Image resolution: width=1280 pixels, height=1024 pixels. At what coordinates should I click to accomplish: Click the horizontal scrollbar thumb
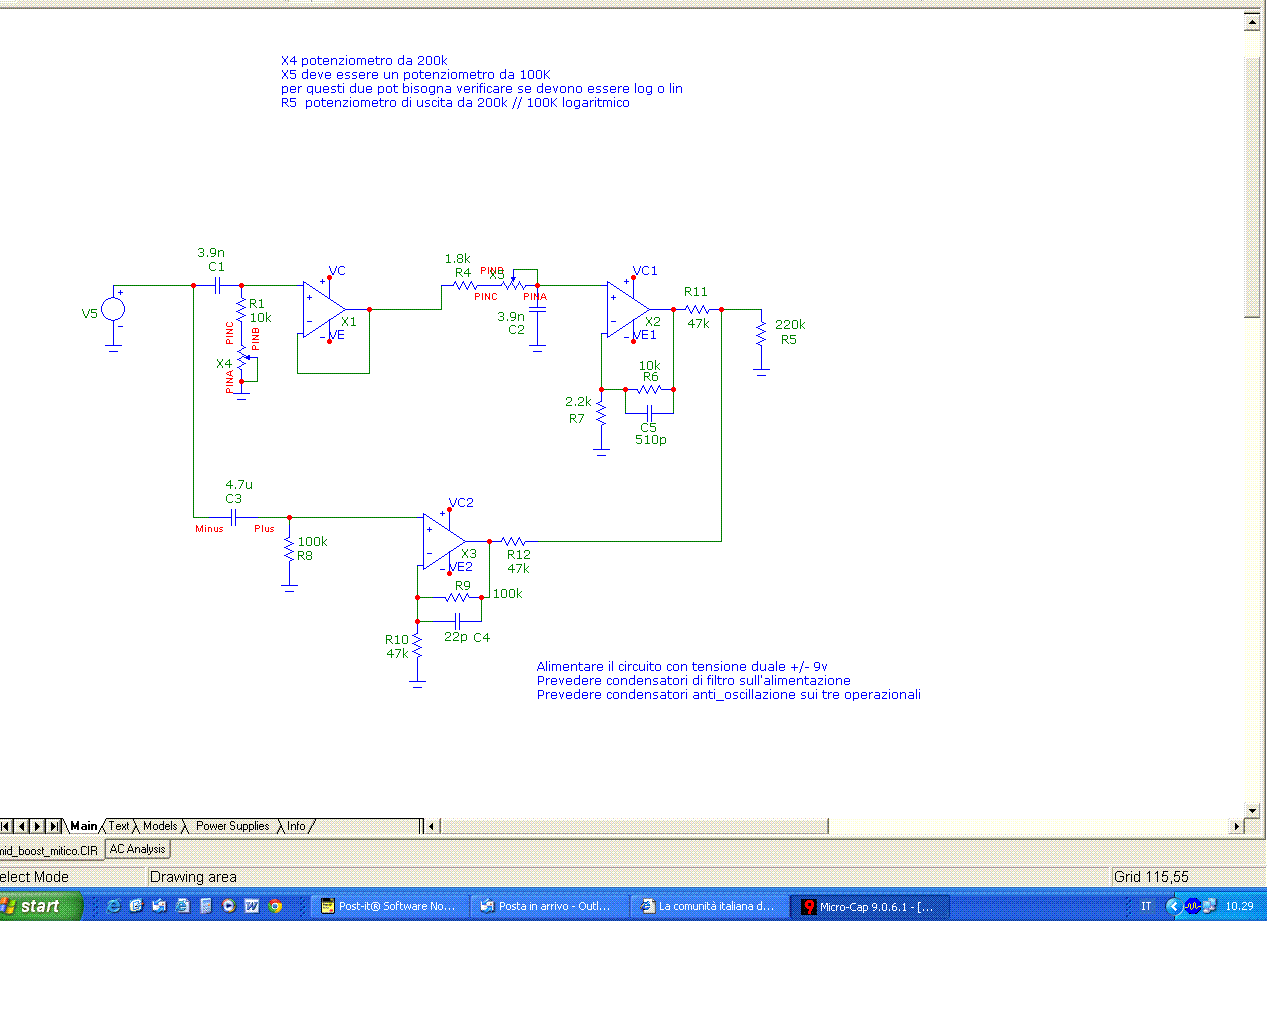coord(634,826)
